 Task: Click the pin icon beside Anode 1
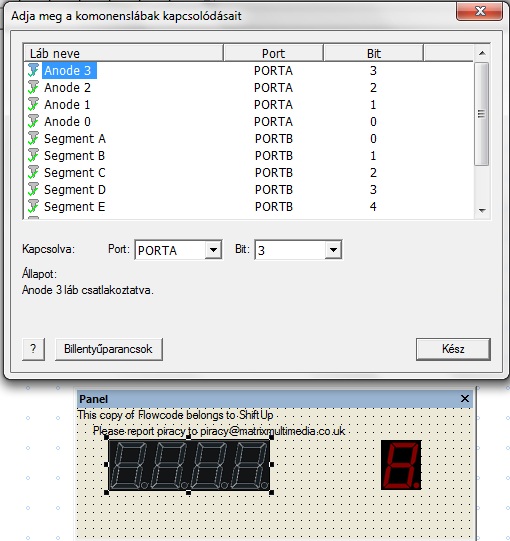[33, 104]
